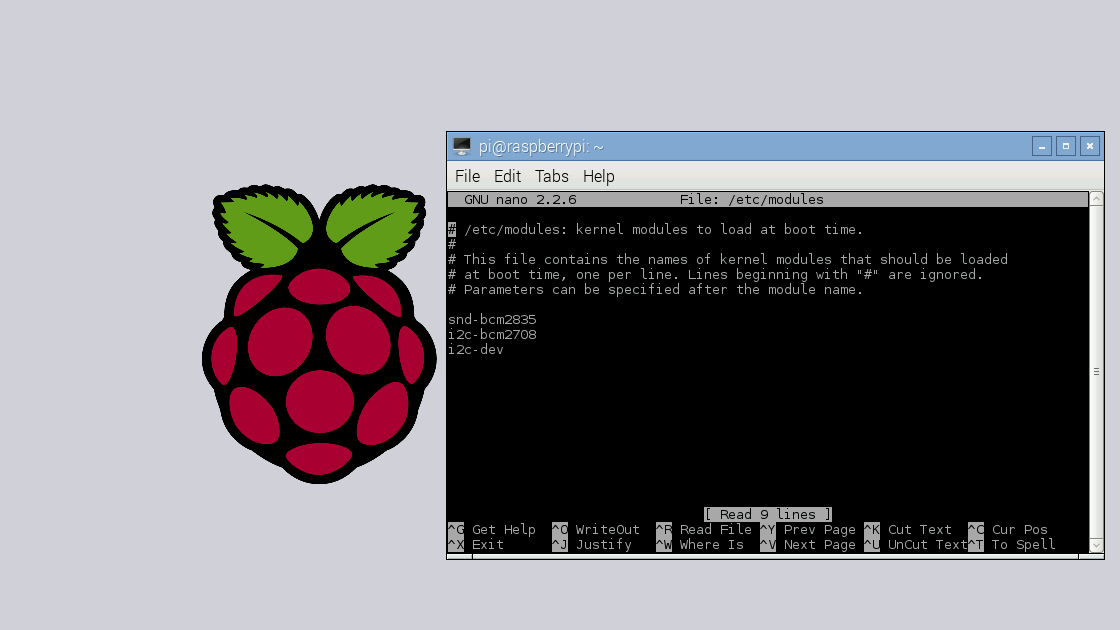Click the snd-bcm2835 module line
The image size is (1120, 630).
(x=492, y=319)
